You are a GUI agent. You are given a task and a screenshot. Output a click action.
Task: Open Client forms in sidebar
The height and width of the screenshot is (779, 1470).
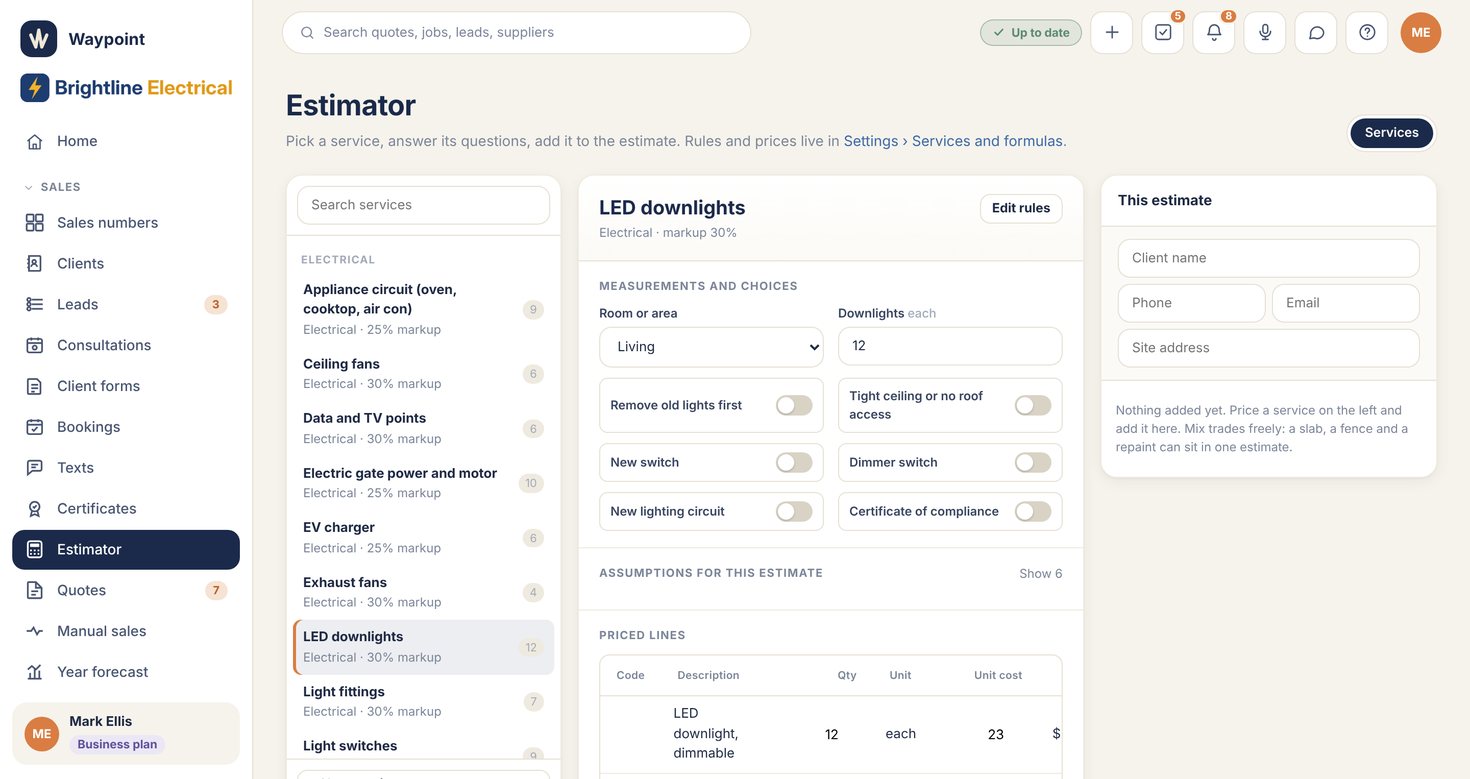(x=126, y=386)
